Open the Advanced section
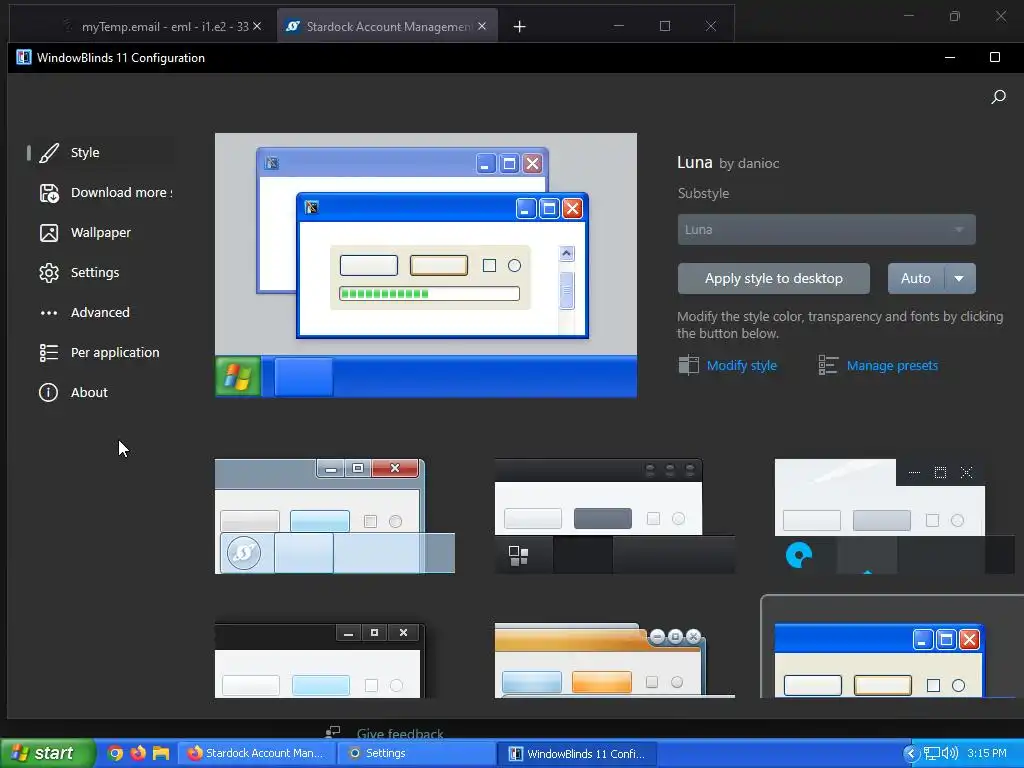The height and width of the screenshot is (768, 1024). [x=101, y=312]
